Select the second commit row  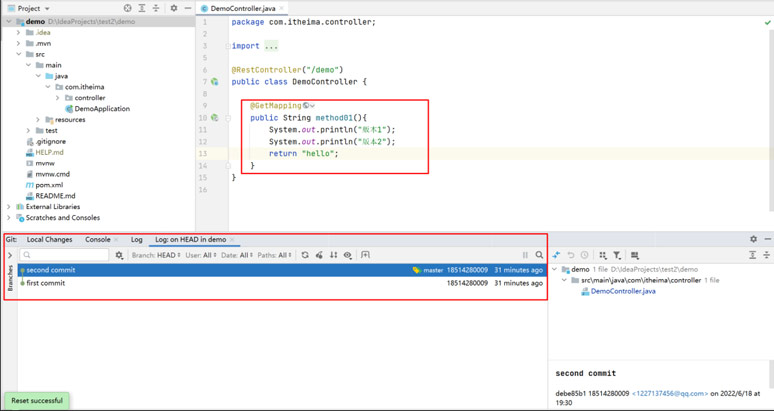(282, 270)
